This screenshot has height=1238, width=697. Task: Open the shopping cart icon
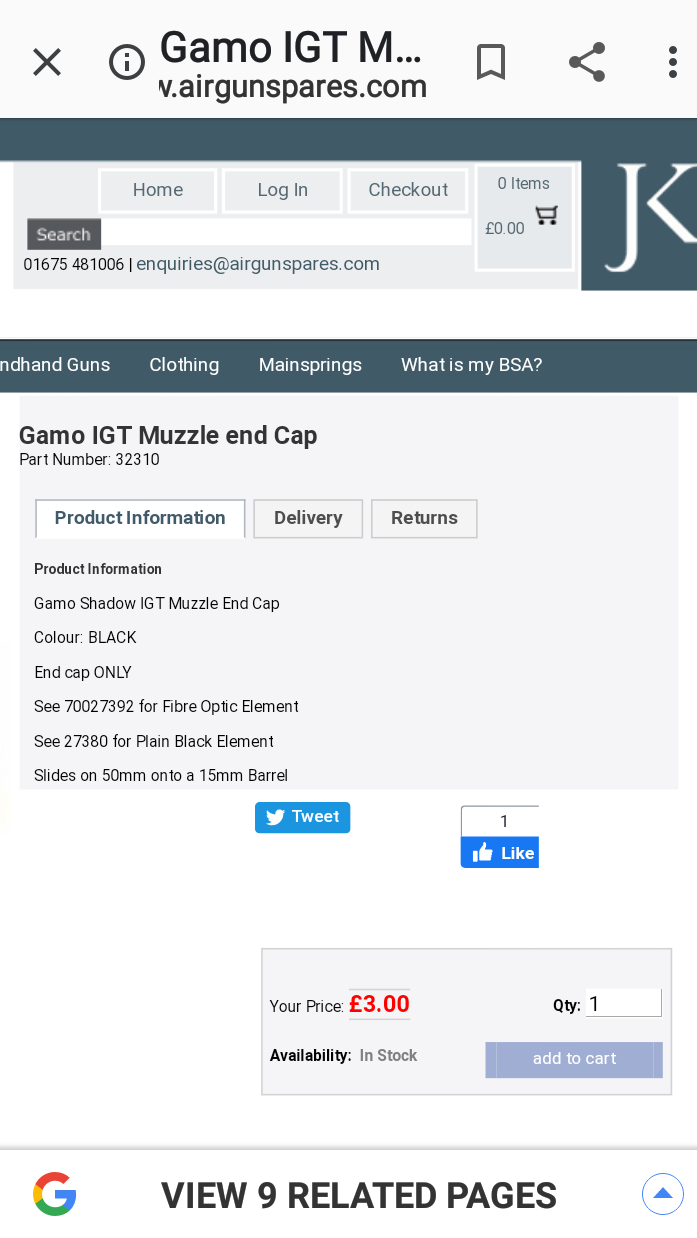coord(546,215)
